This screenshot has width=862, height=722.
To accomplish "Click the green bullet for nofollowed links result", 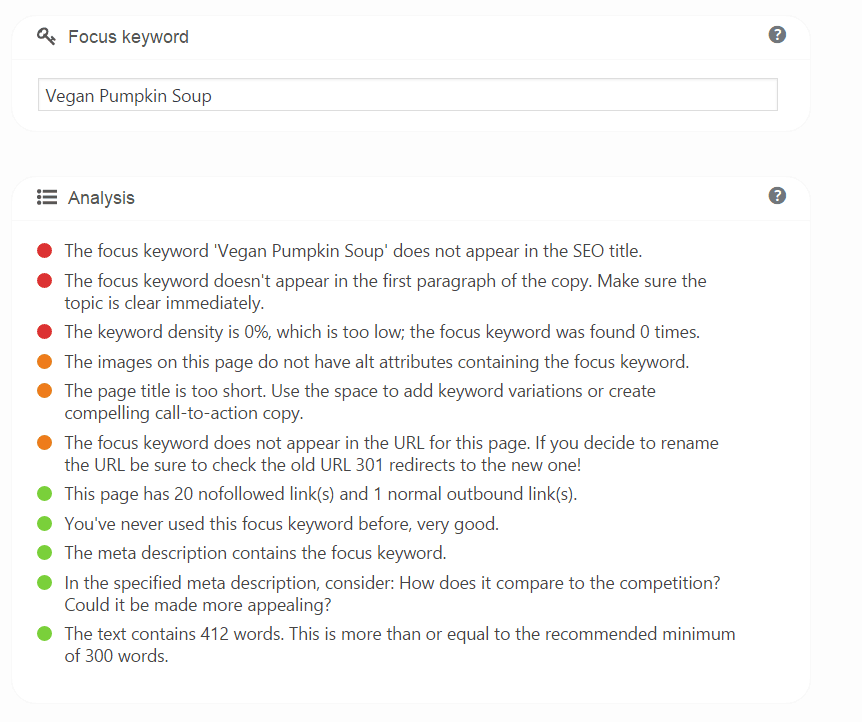I will (44, 493).
